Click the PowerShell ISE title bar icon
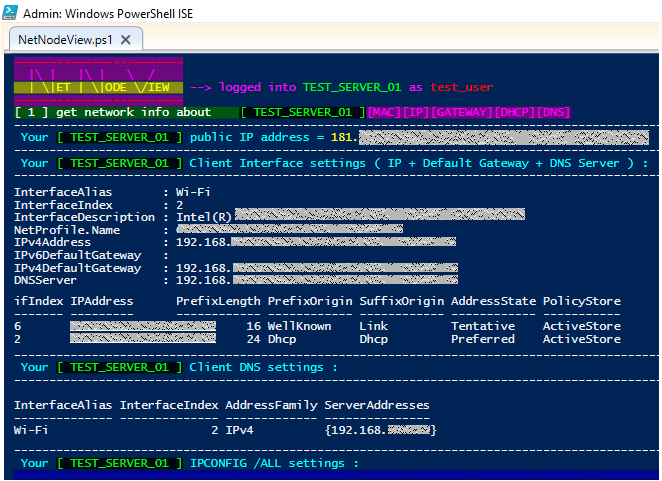The image size is (662, 481). pyautogui.click(x=10, y=13)
